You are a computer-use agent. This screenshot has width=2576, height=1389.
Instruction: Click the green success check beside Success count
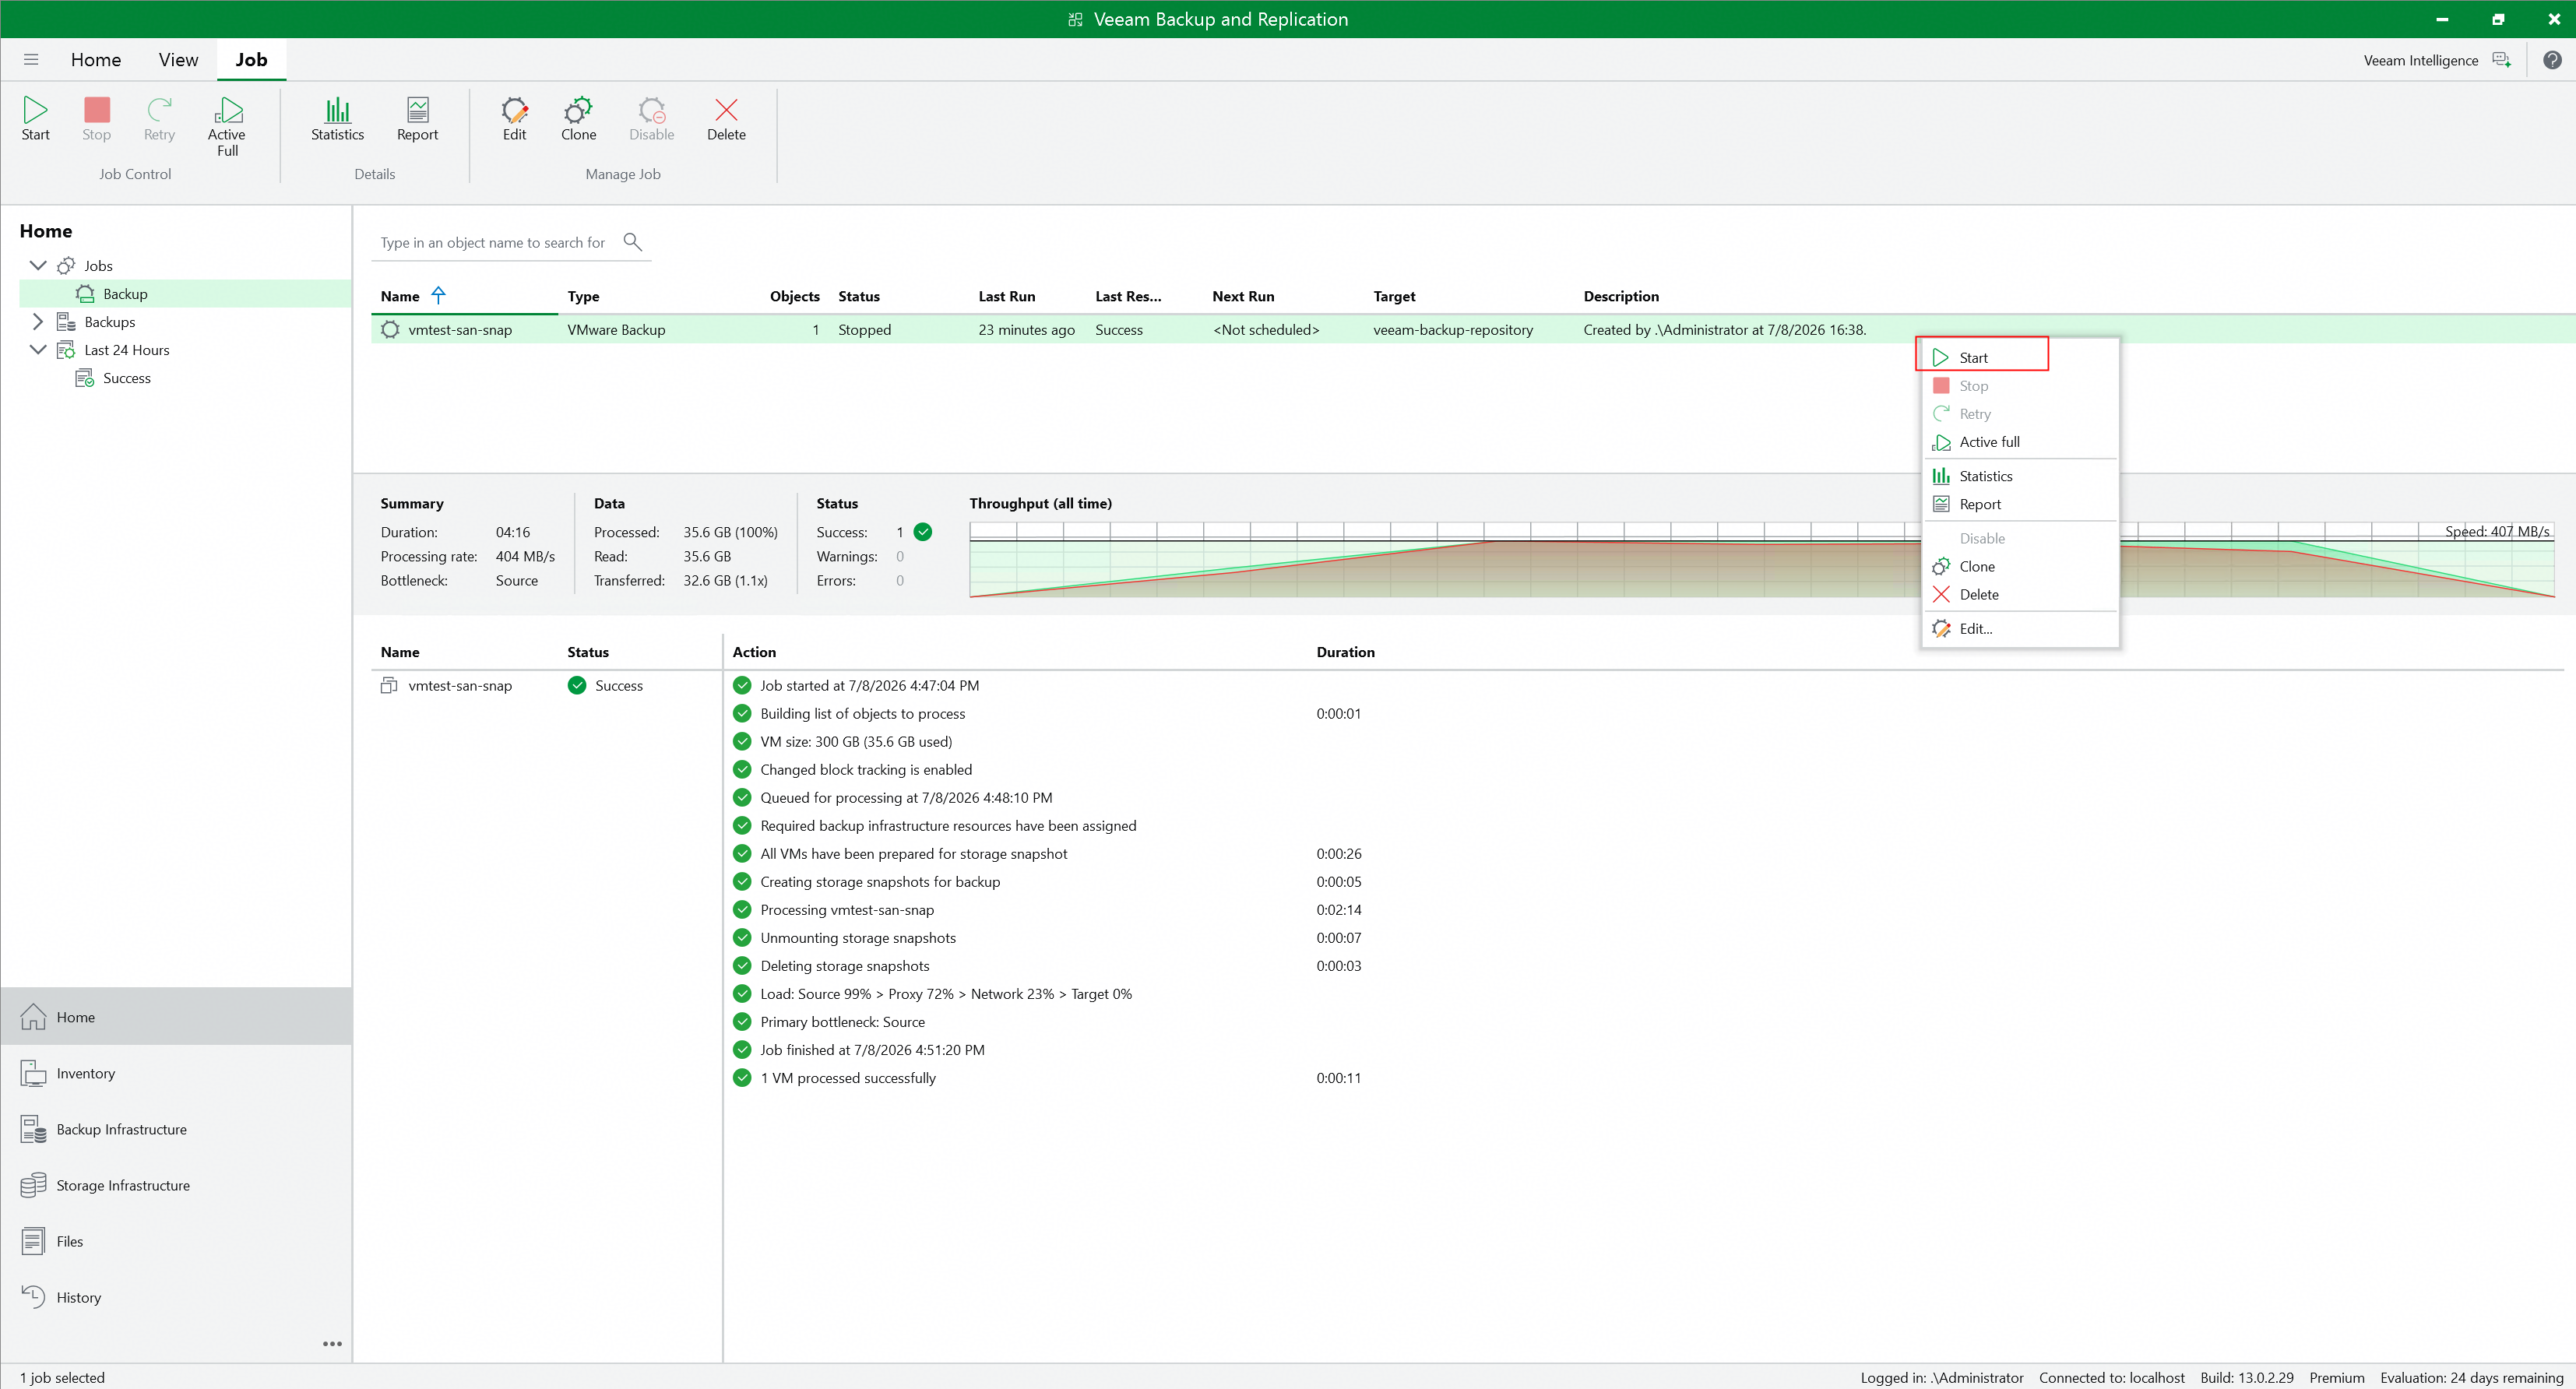pyautogui.click(x=923, y=532)
